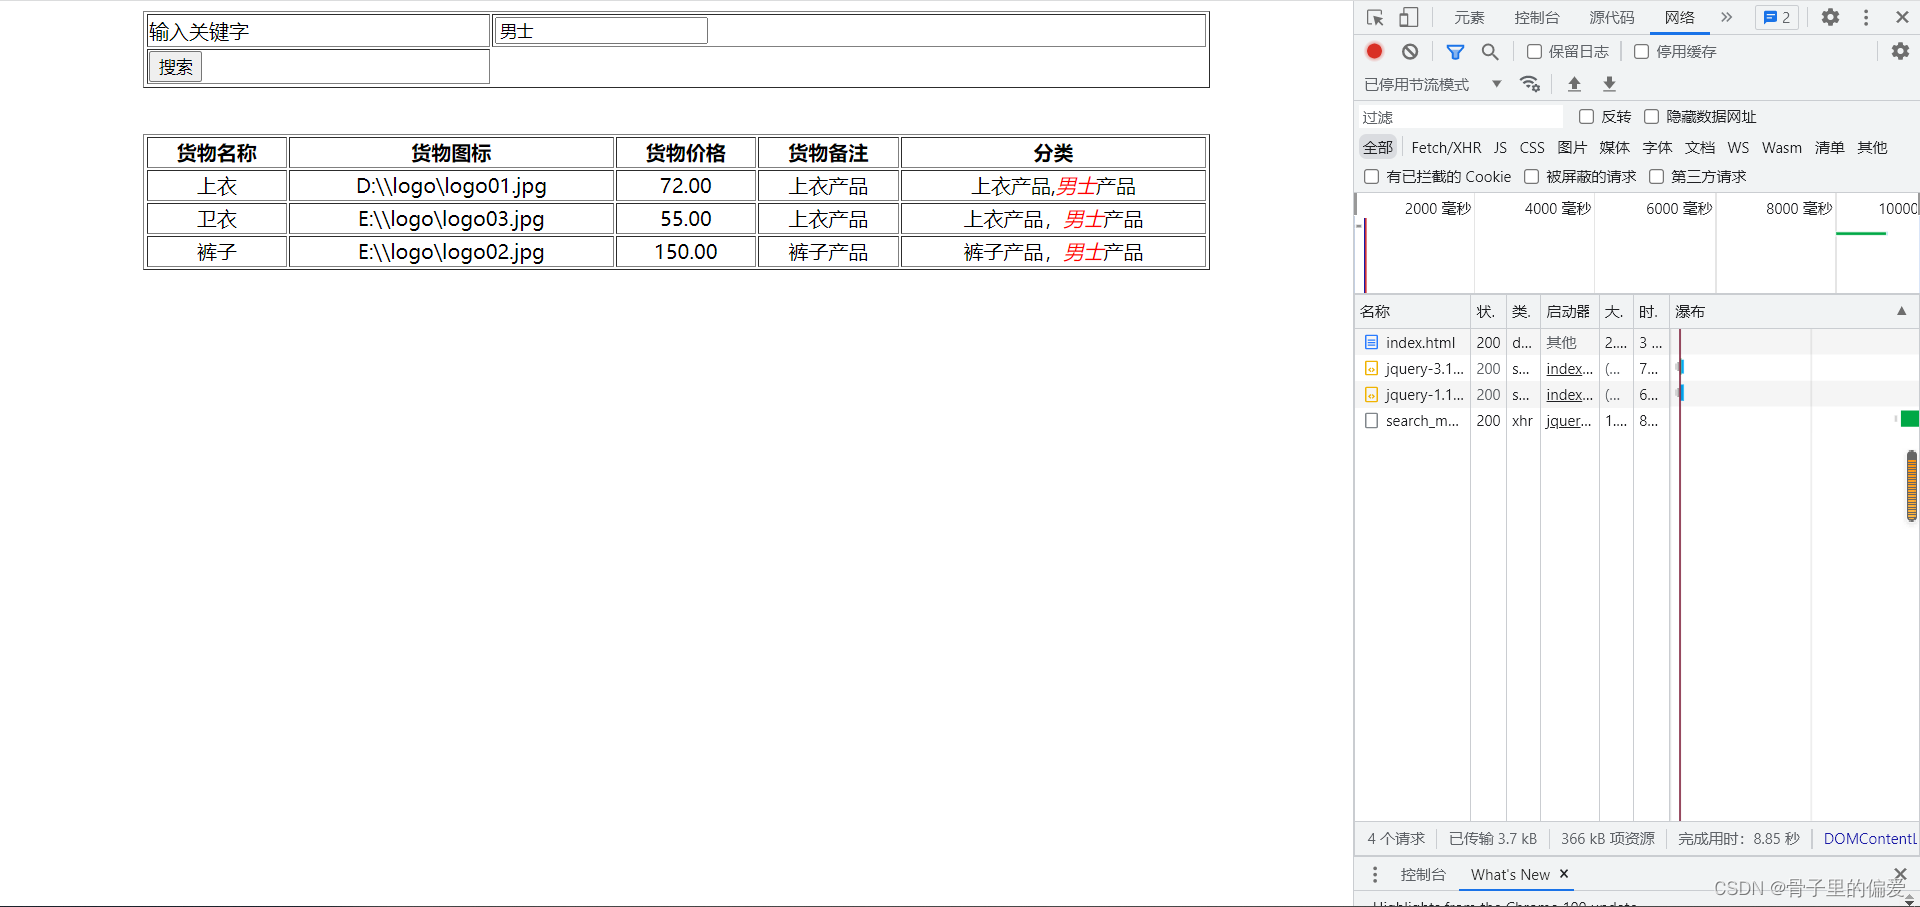Switch to the 控制台 top tab
Image resolution: width=1920 pixels, height=907 pixels.
pyautogui.click(x=1536, y=17)
